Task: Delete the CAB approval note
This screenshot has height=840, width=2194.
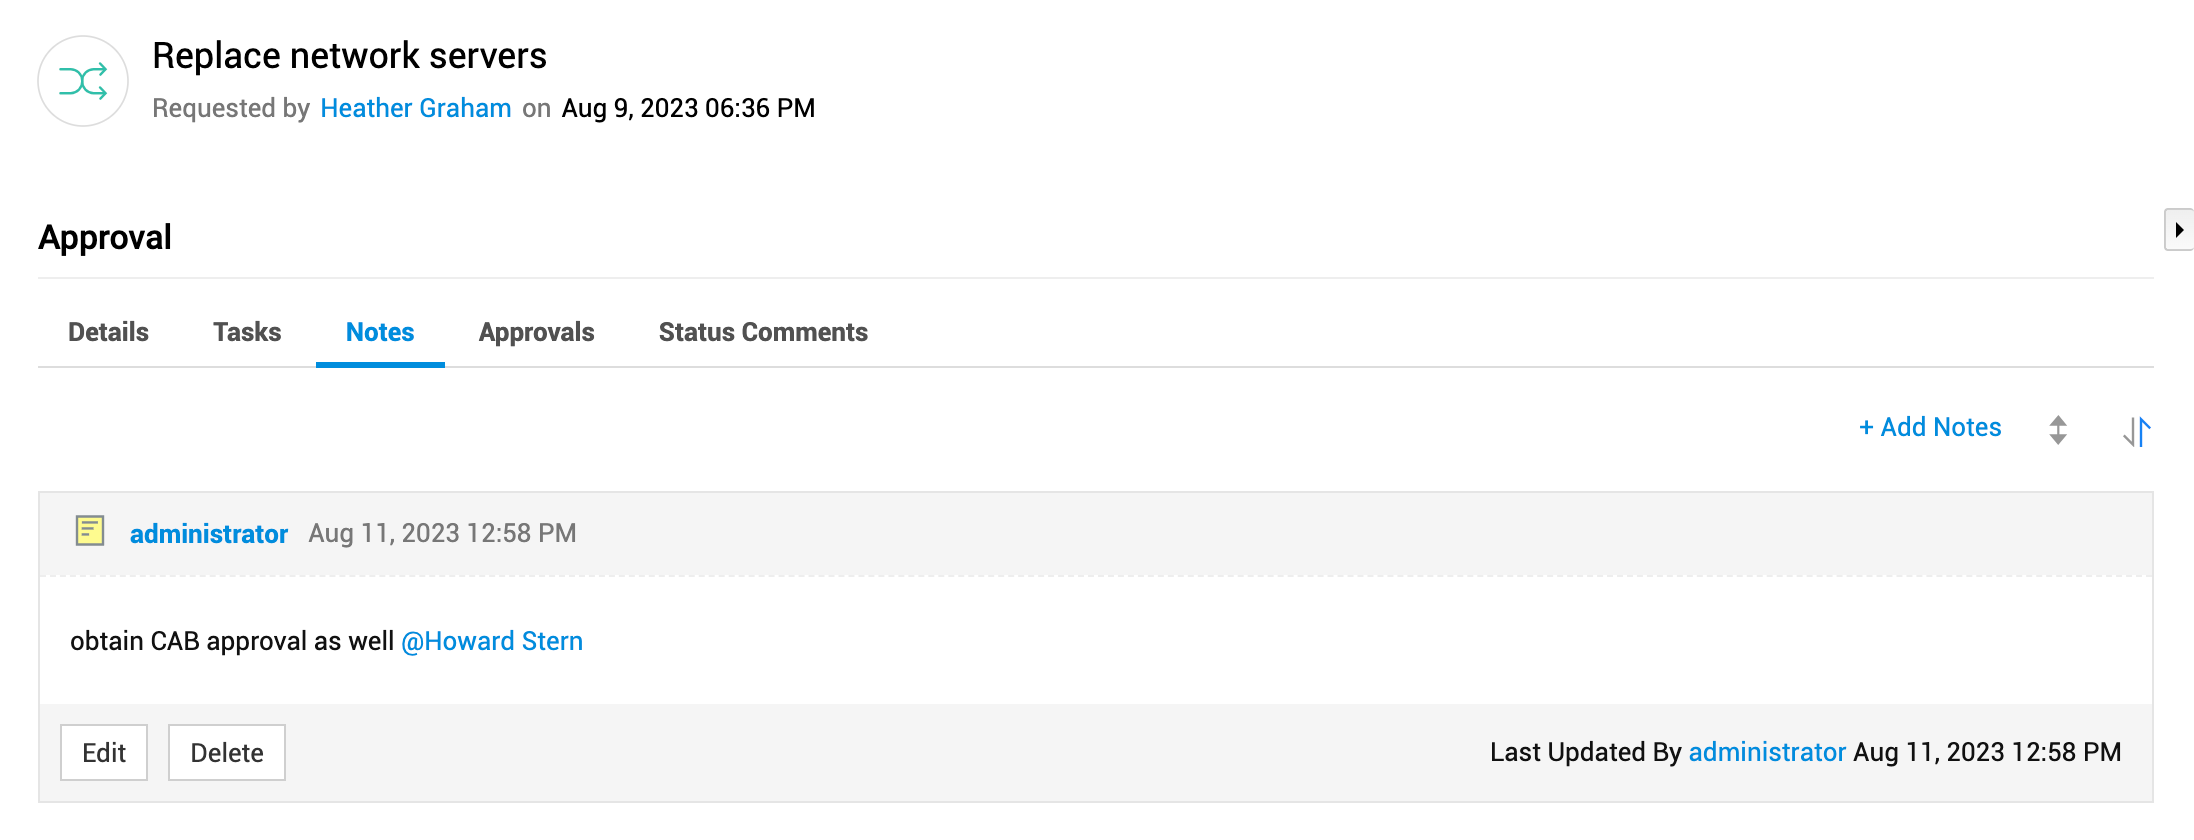Action: point(227,753)
